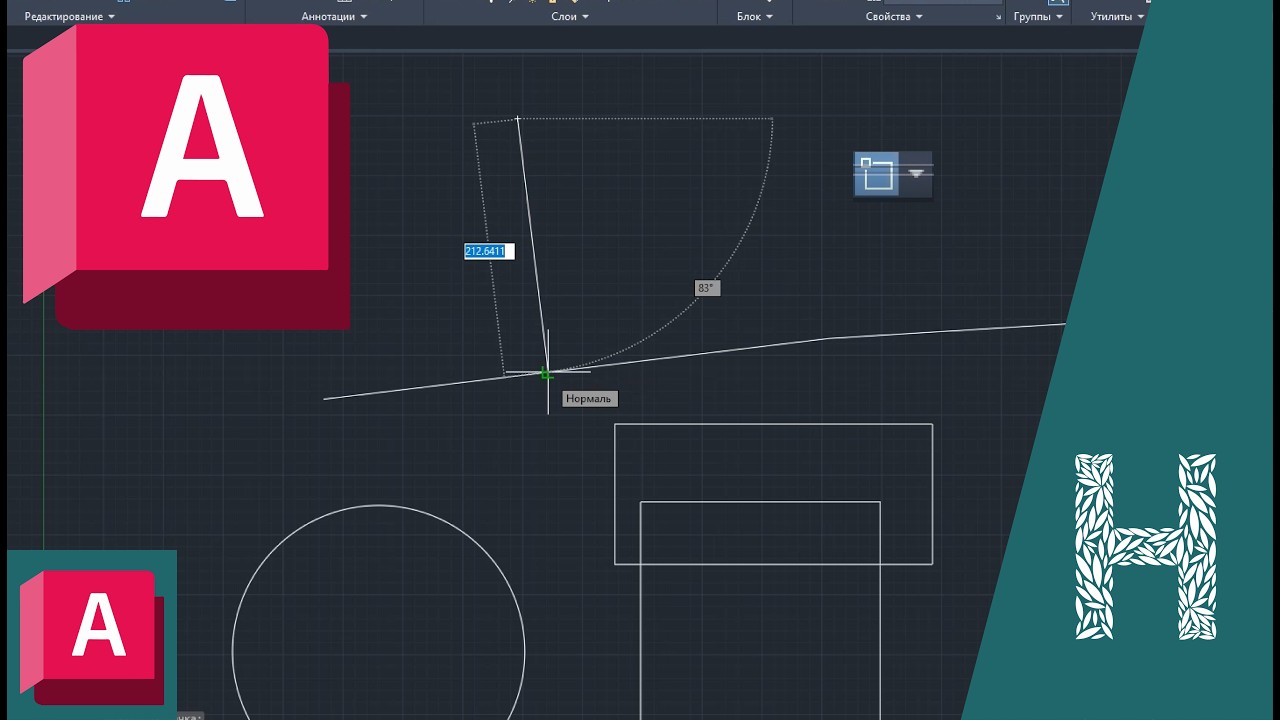Open the Свойства panel dialog launcher arrow
Image resolution: width=1280 pixels, height=720 pixels.
(x=998, y=18)
